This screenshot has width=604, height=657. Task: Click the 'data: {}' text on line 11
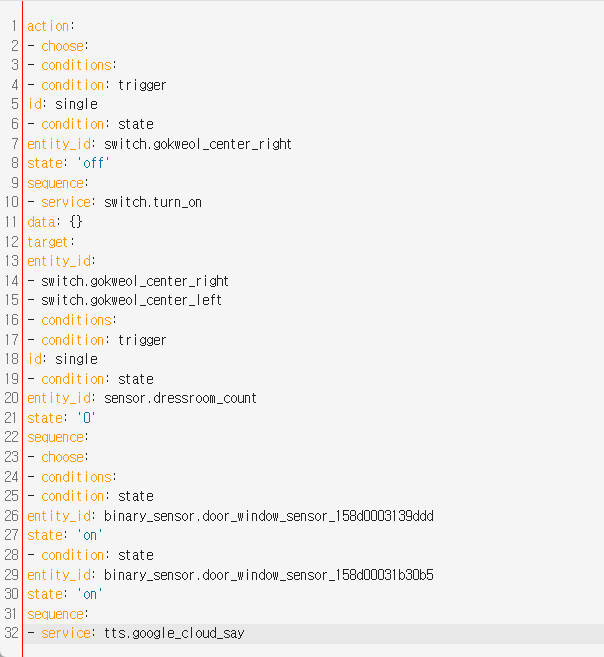click(55, 222)
